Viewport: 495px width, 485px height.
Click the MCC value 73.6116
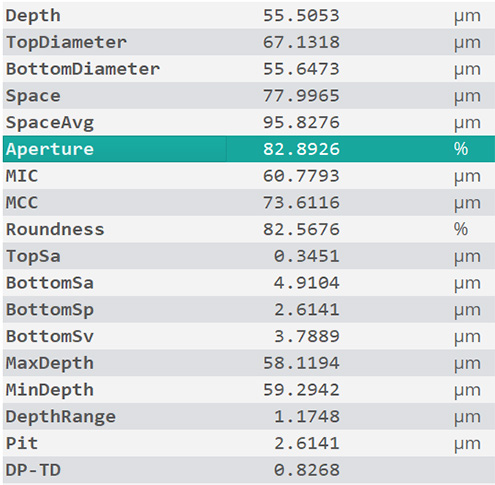coord(301,203)
